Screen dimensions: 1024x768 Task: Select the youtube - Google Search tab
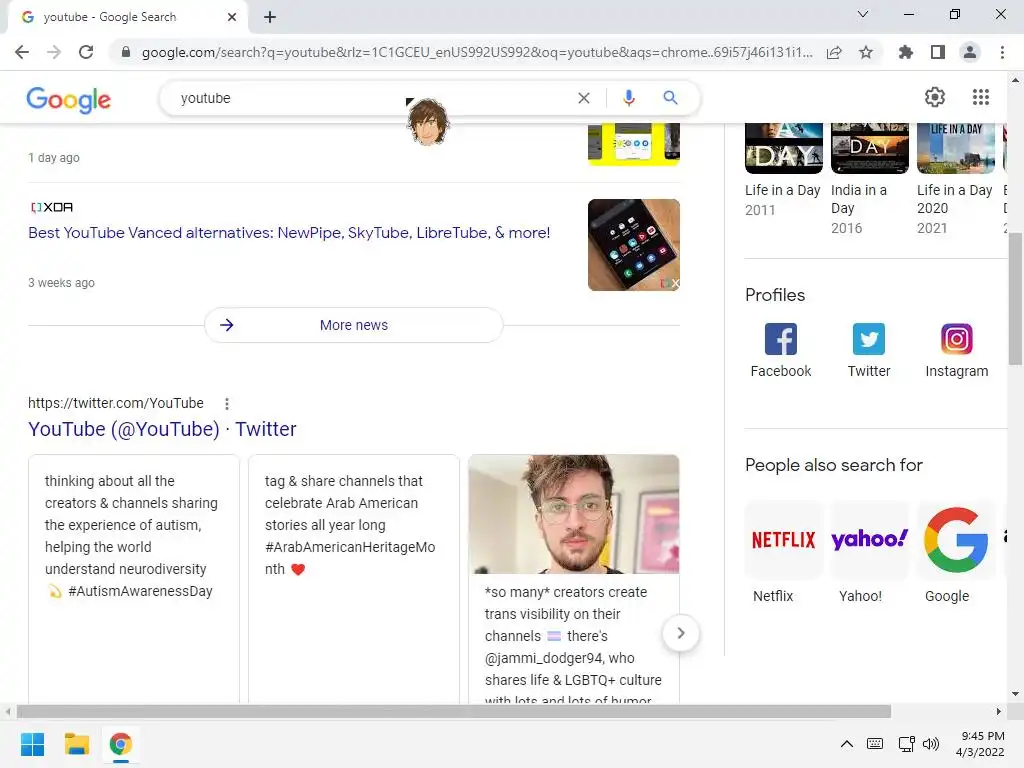(127, 17)
